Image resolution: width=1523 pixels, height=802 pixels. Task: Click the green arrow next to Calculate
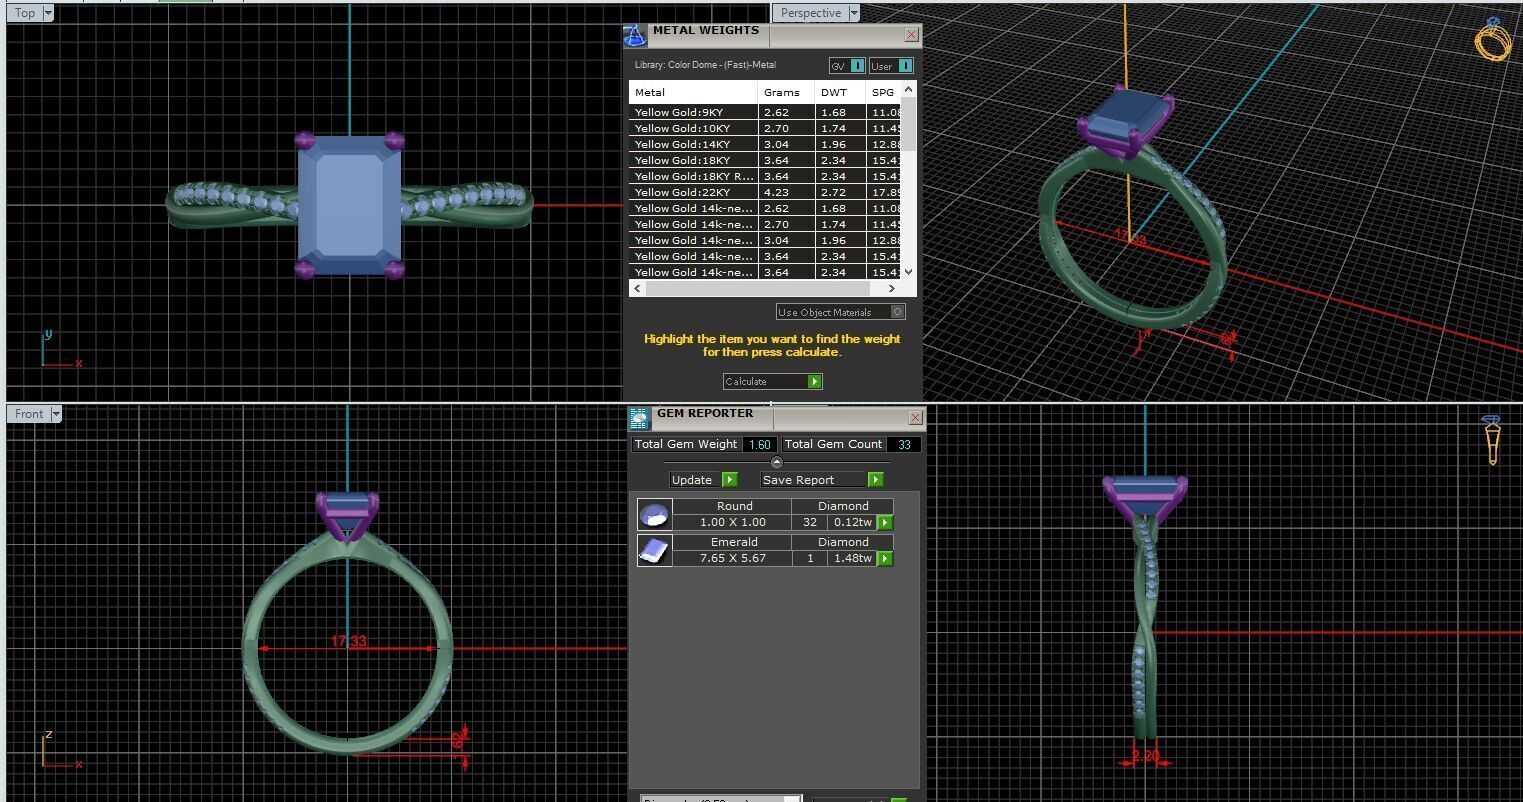814,381
